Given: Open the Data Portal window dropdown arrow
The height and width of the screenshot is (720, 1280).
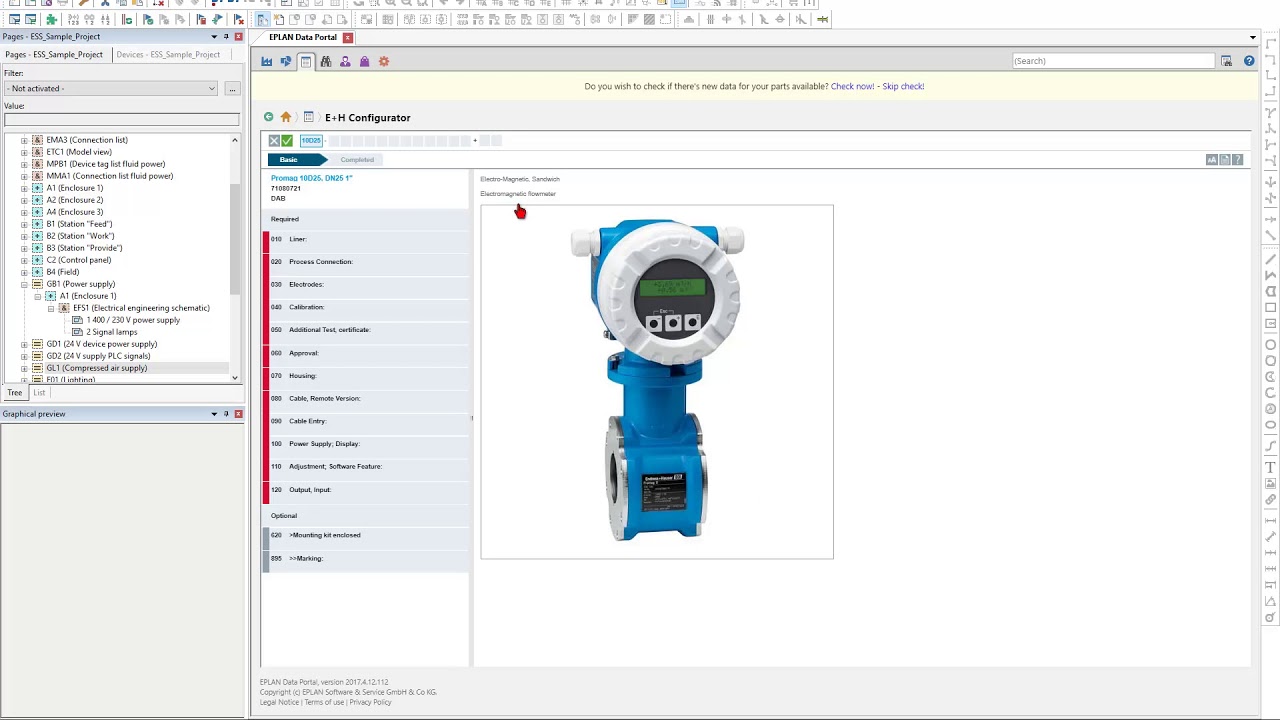Looking at the screenshot, I should pos(1253,38).
